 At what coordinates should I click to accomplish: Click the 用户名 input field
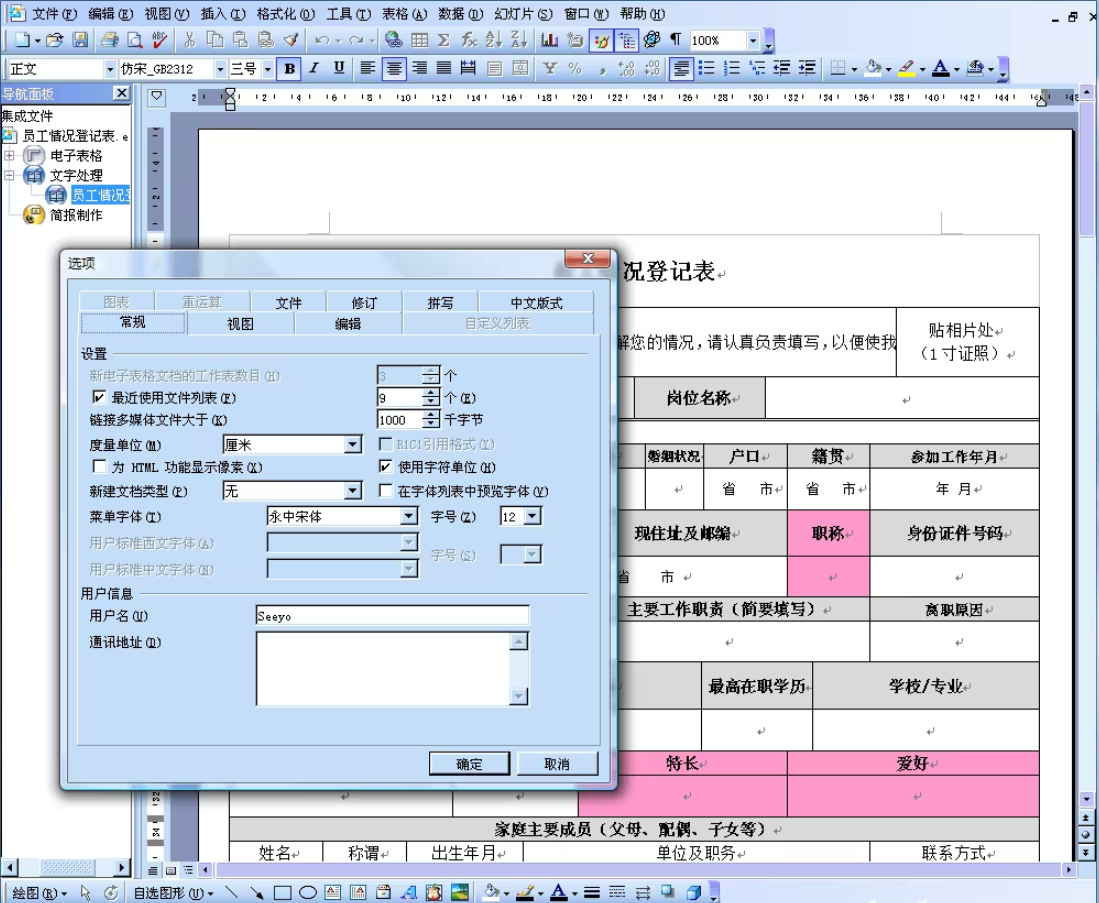tap(392, 616)
